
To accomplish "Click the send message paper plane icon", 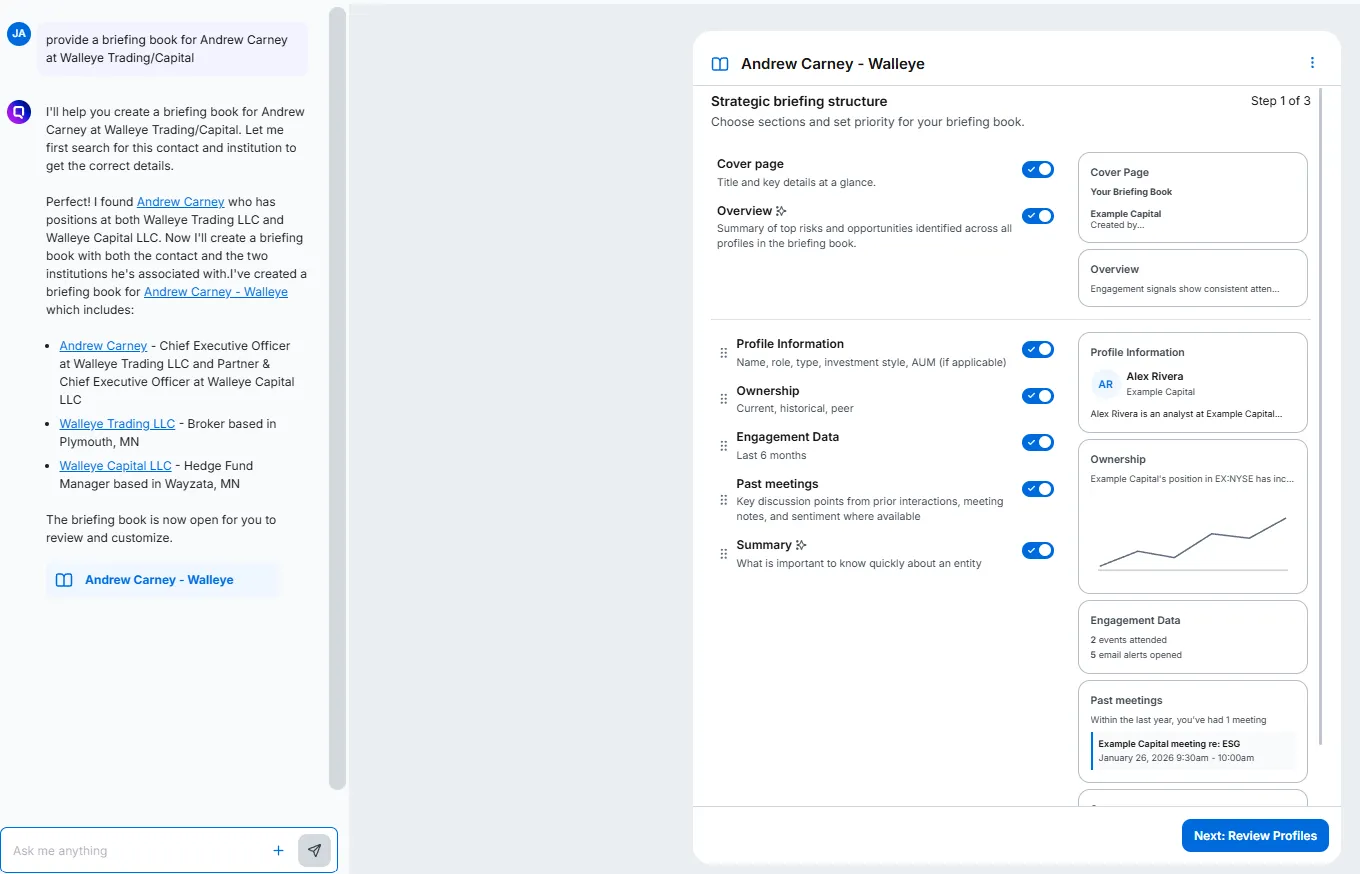I will (x=314, y=851).
